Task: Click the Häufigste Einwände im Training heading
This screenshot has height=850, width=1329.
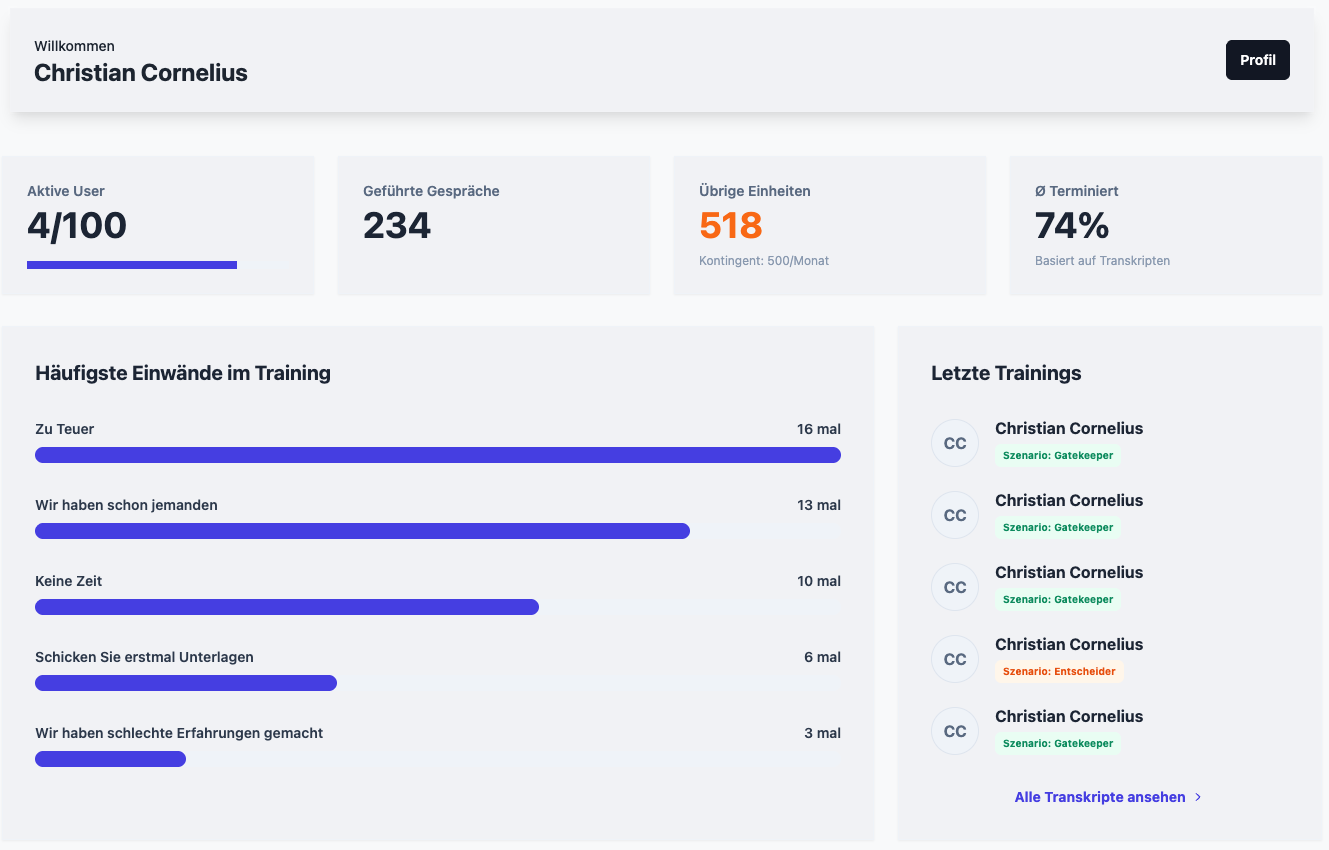Action: [183, 373]
